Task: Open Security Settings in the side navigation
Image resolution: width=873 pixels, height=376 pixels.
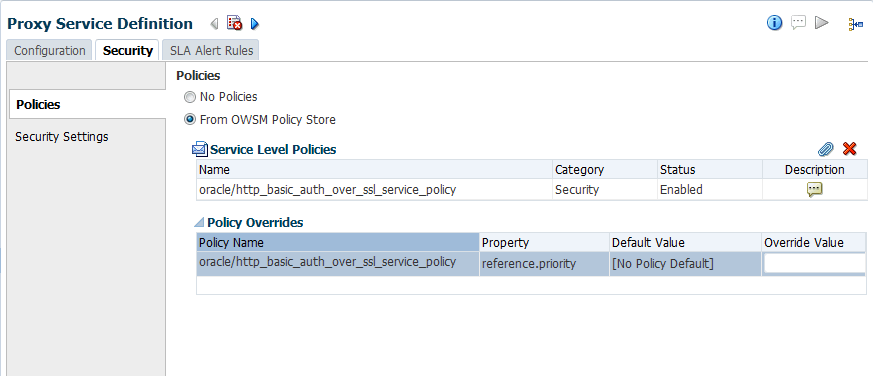Action: (x=62, y=136)
